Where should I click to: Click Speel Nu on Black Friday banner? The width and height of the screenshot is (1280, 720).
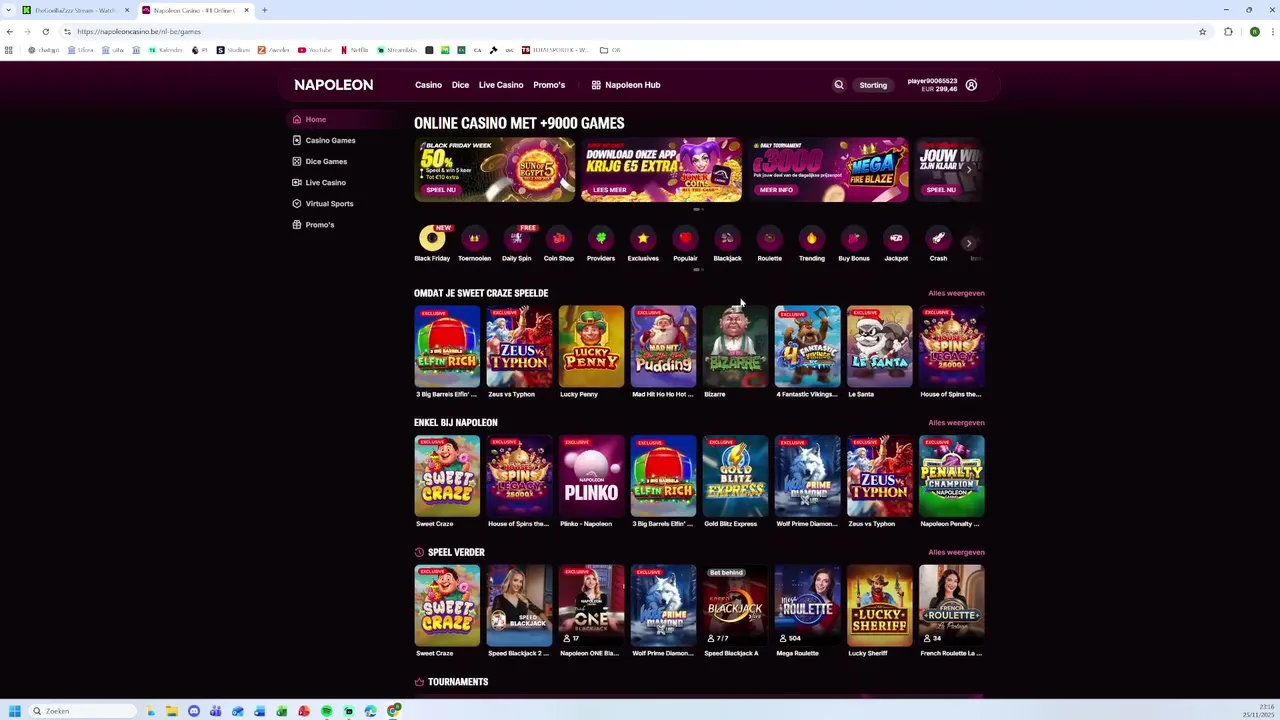pos(441,190)
